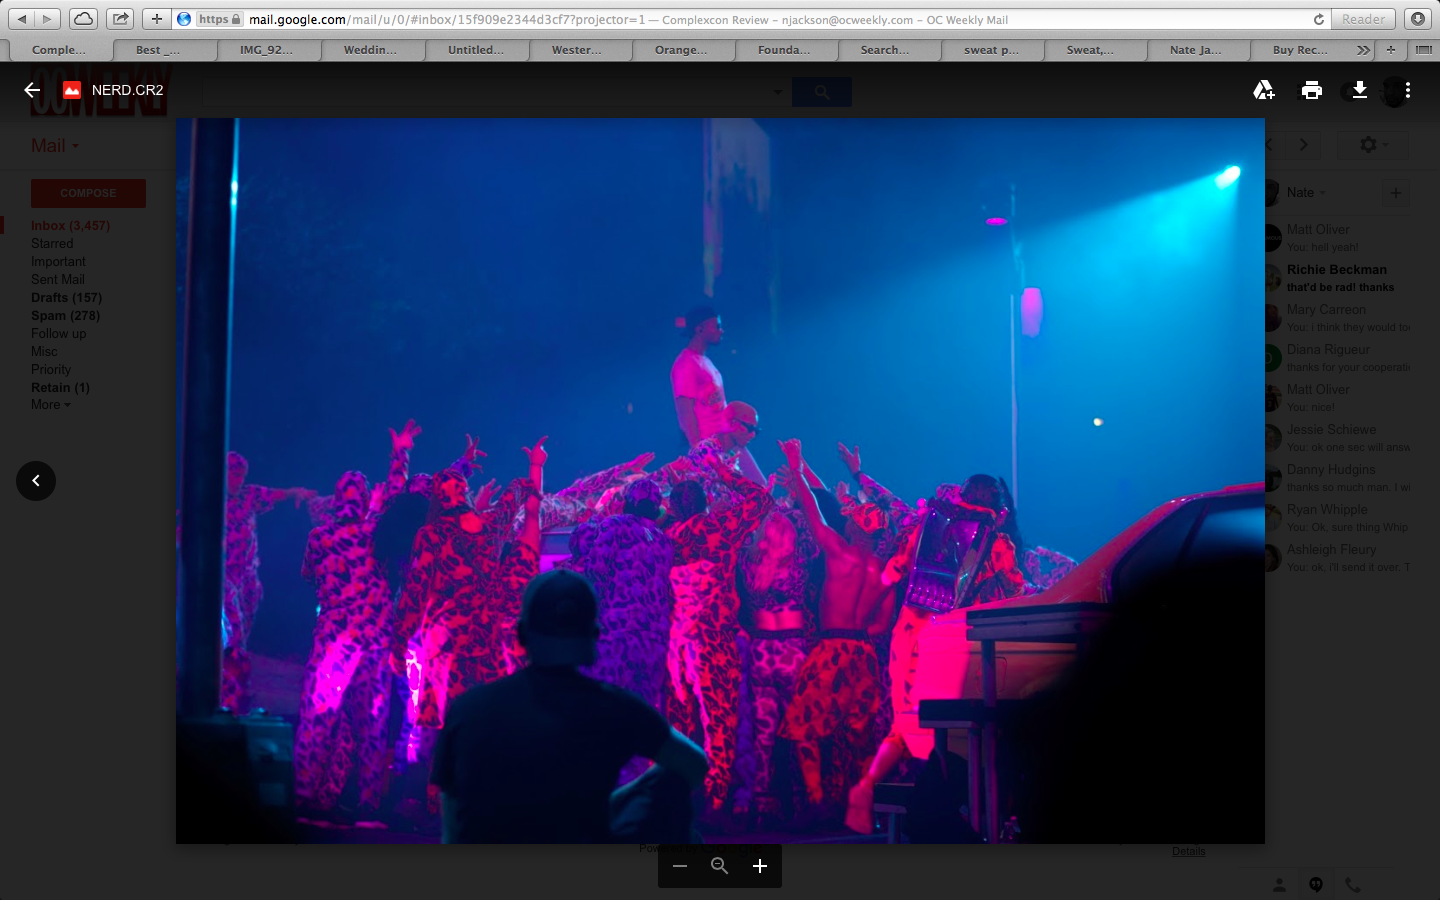Screen dimensions: 1440x900
Task: Go to previous attachment with left chevron
Action: pyautogui.click(x=36, y=481)
